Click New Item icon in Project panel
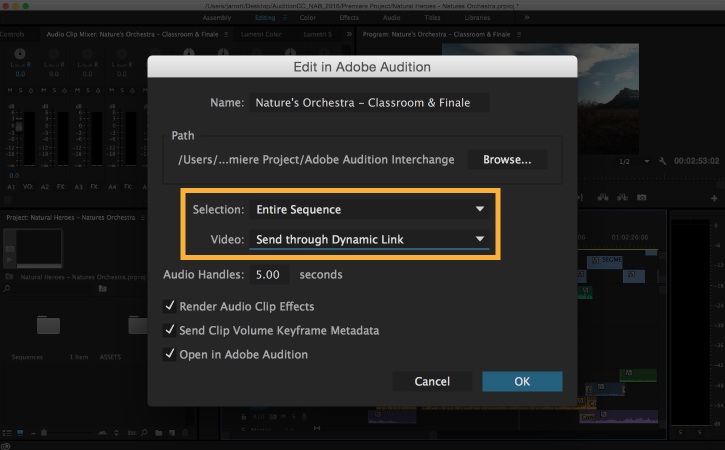The height and width of the screenshot is (450, 725). click(x=172, y=433)
